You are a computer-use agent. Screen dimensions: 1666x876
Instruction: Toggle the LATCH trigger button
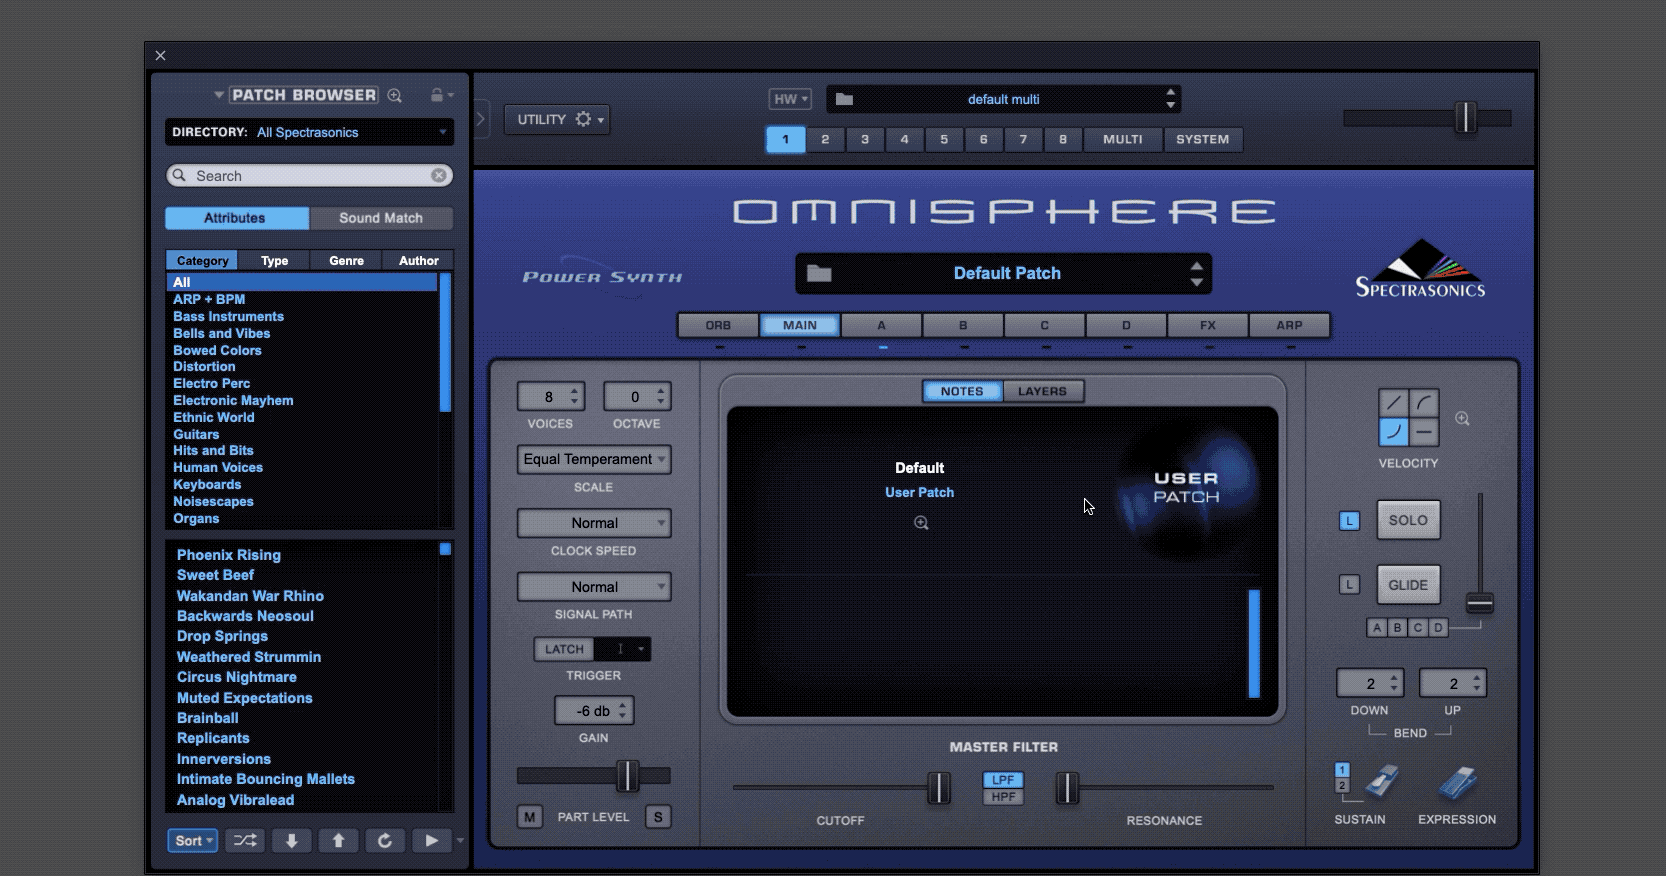564,649
